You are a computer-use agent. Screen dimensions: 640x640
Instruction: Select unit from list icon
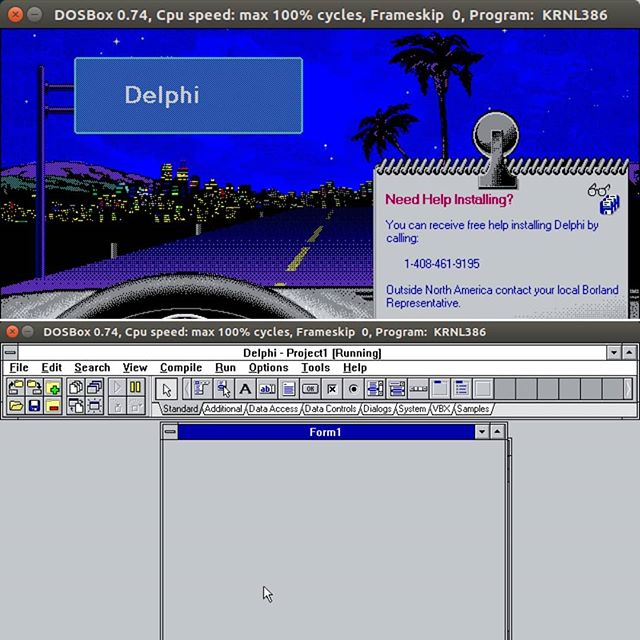click(x=76, y=387)
